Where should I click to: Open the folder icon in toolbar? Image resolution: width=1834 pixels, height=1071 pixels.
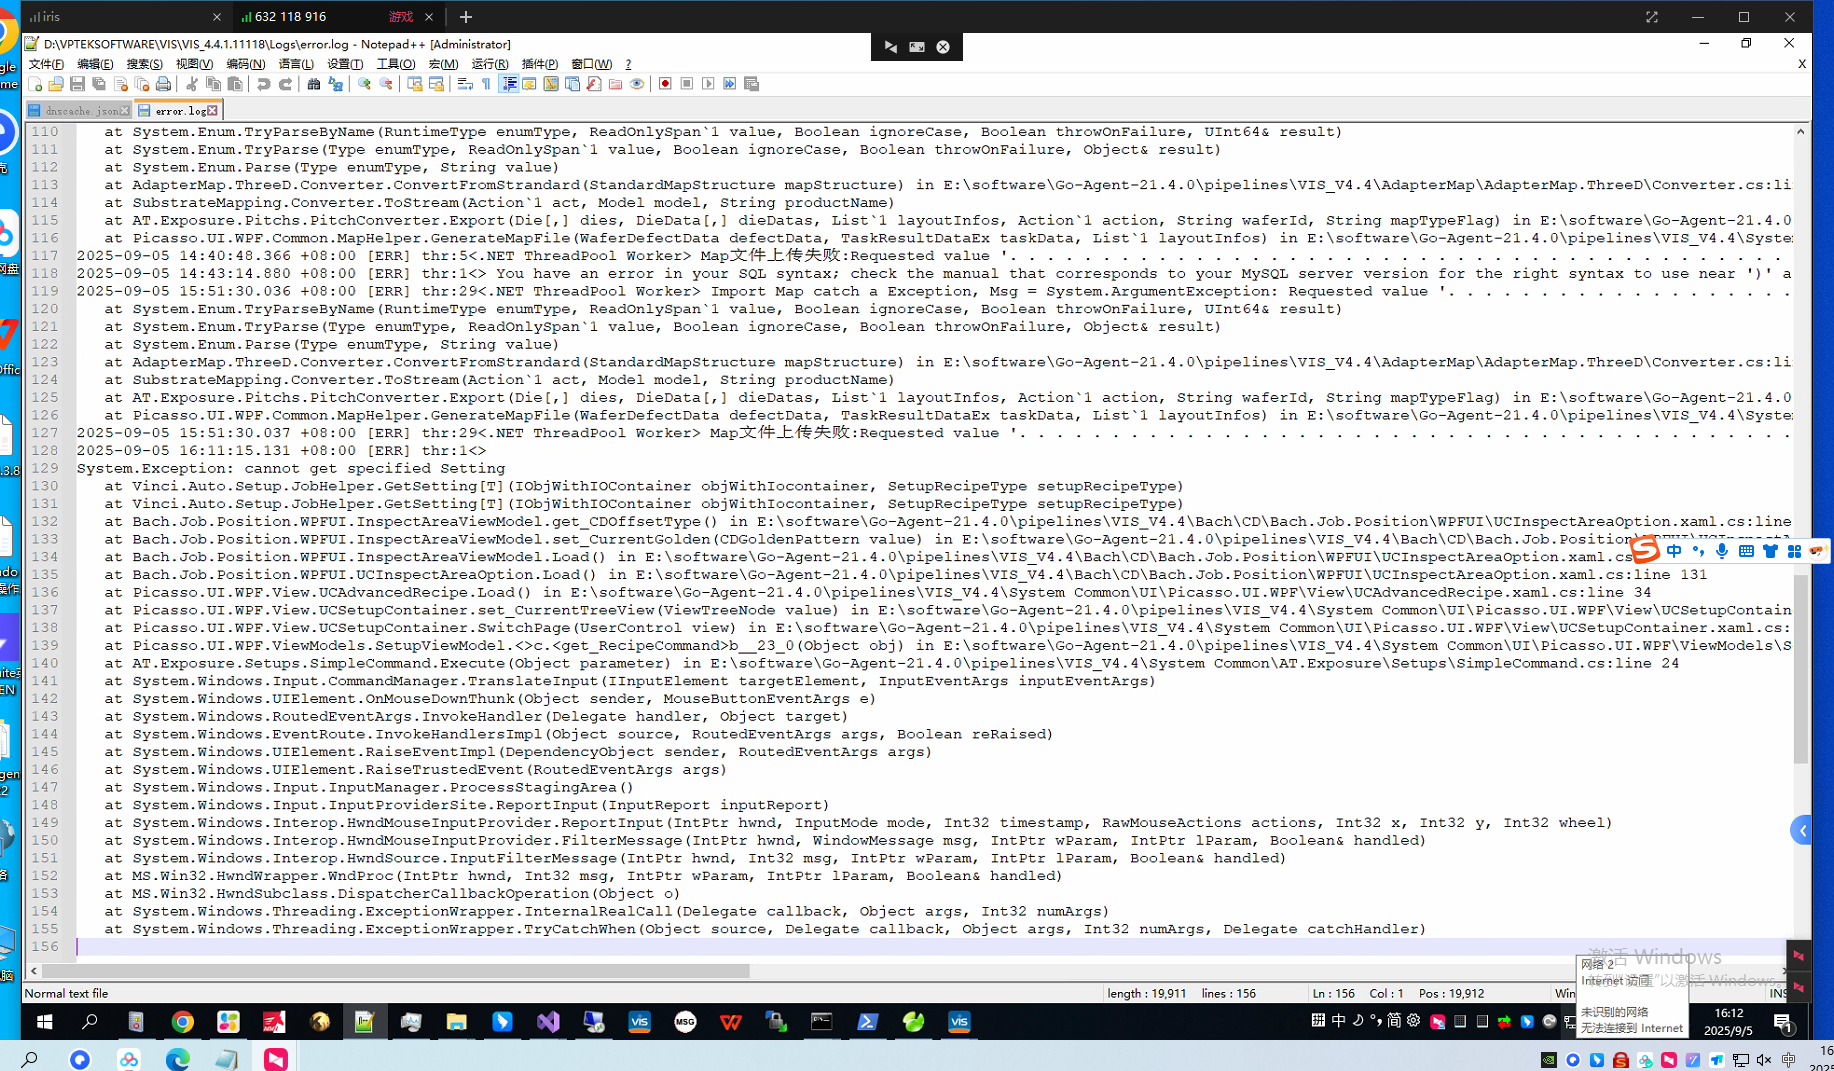(56, 84)
